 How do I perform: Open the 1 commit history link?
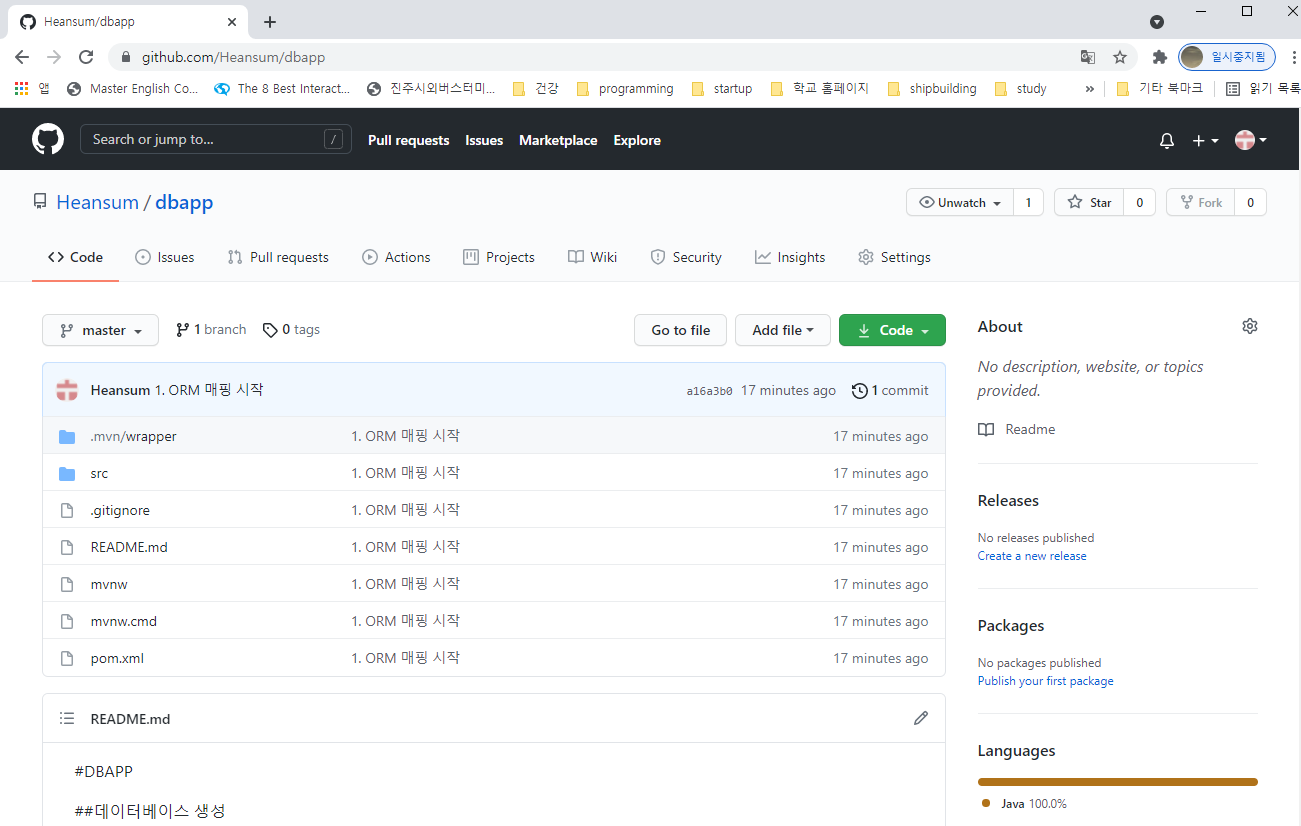coord(890,390)
